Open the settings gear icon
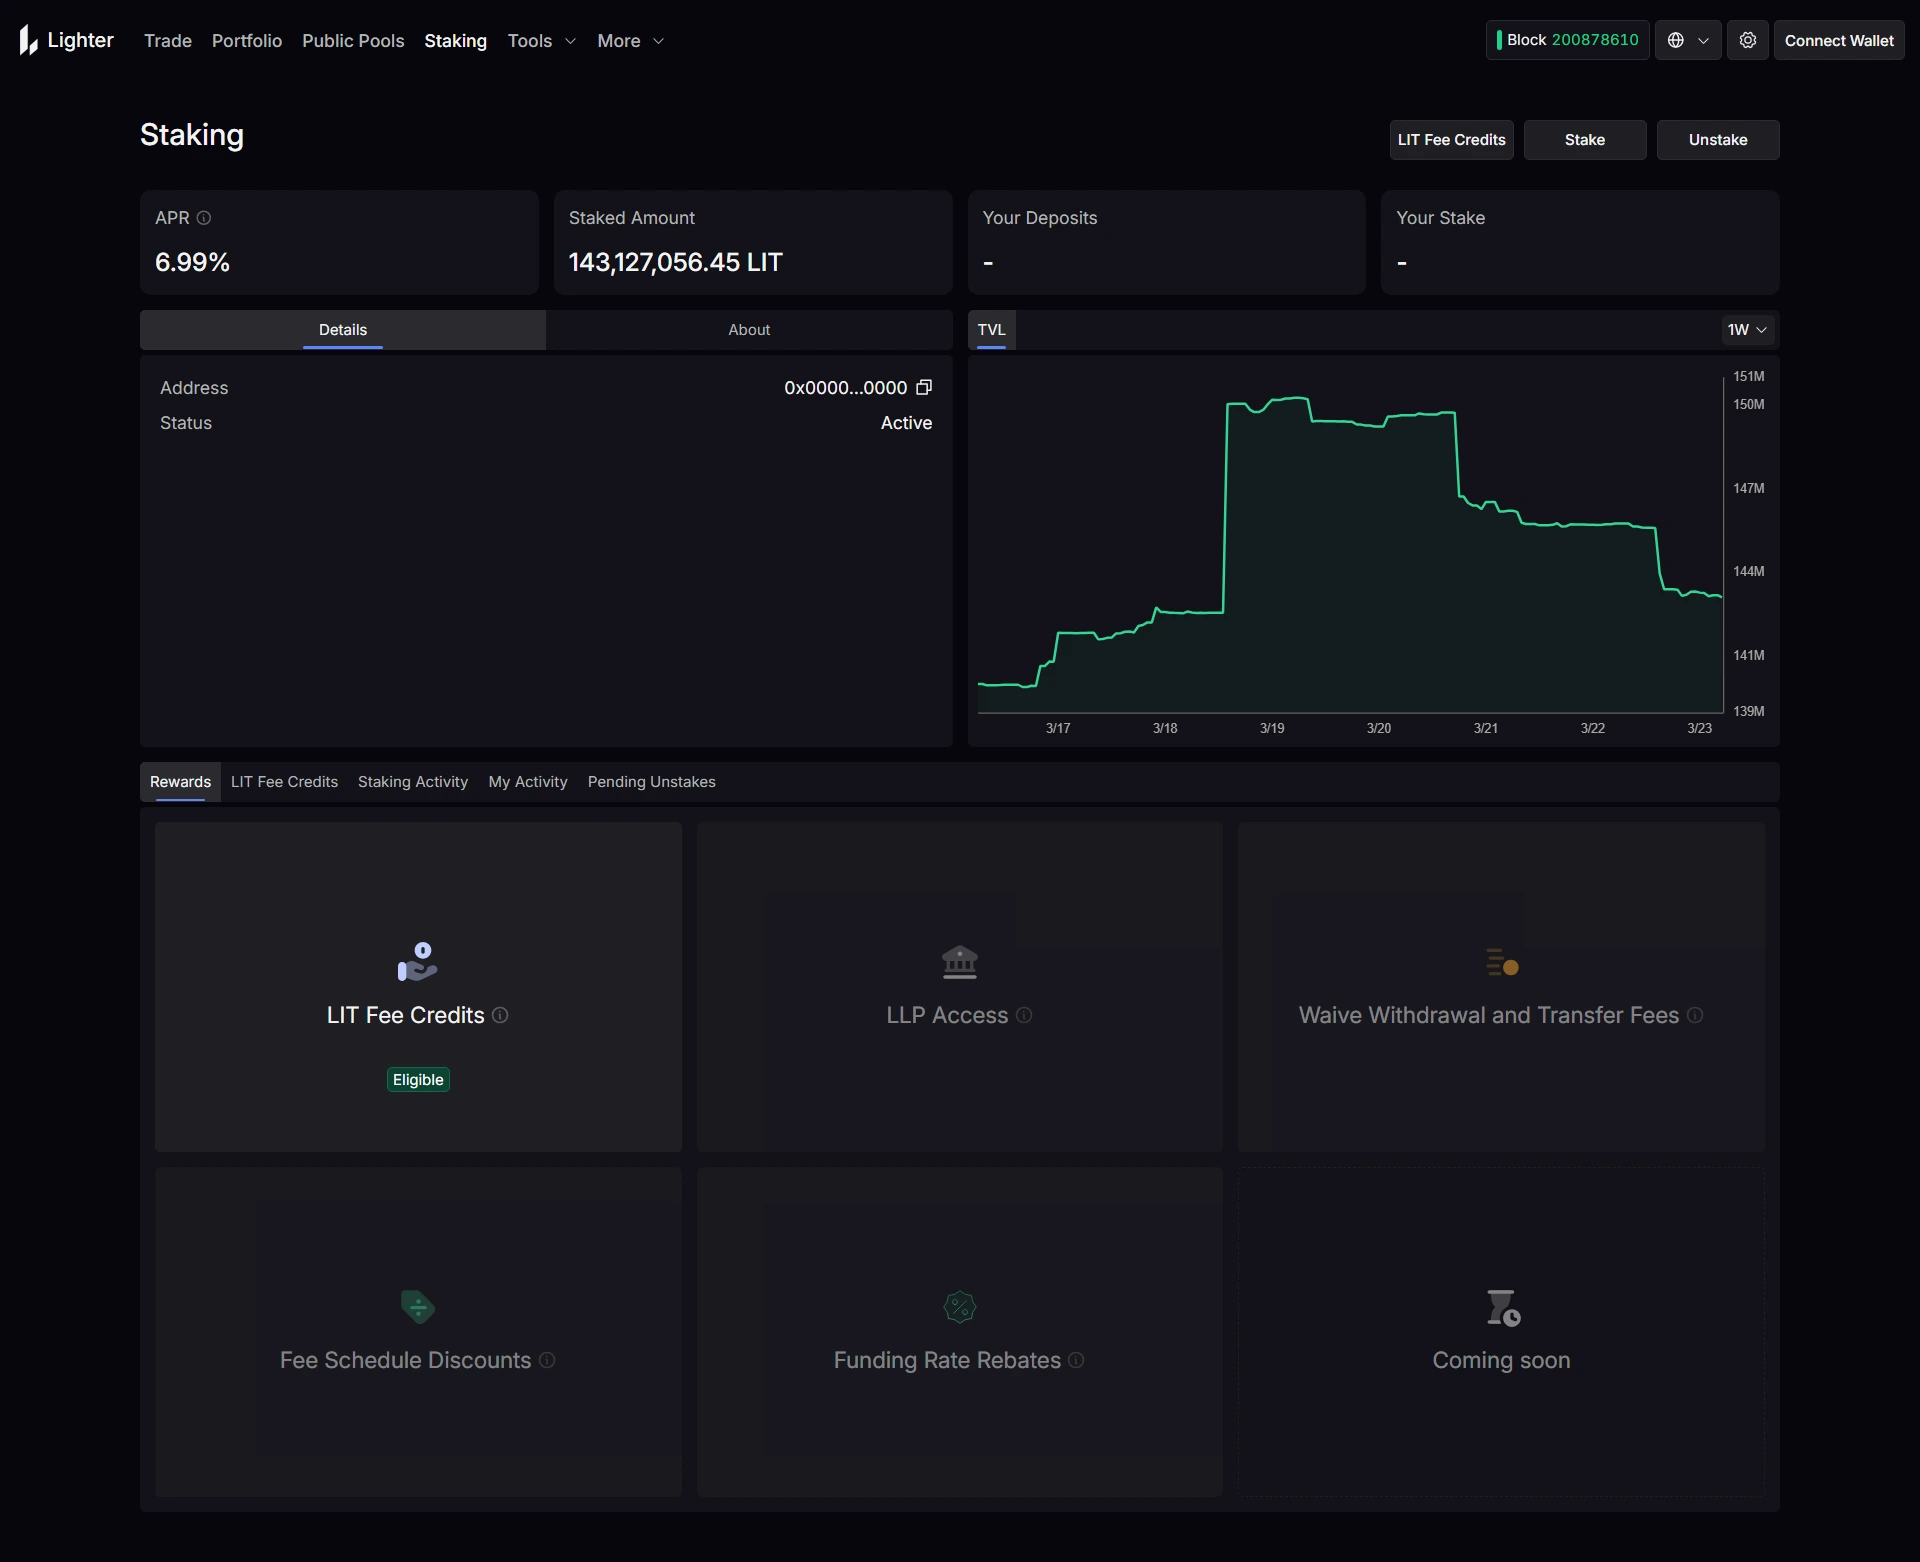 1747,40
